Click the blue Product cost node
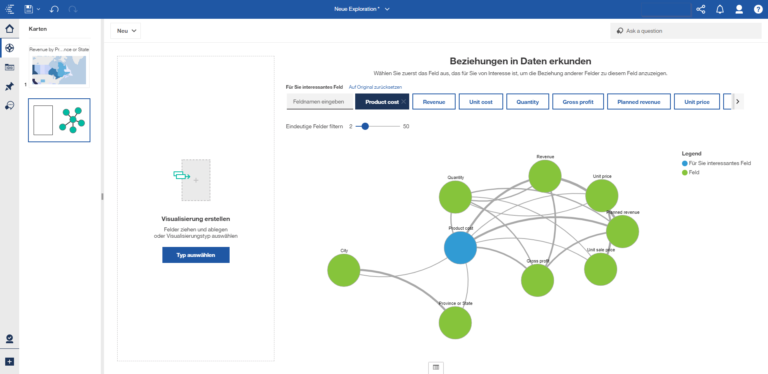The image size is (768, 374). pos(460,248)
